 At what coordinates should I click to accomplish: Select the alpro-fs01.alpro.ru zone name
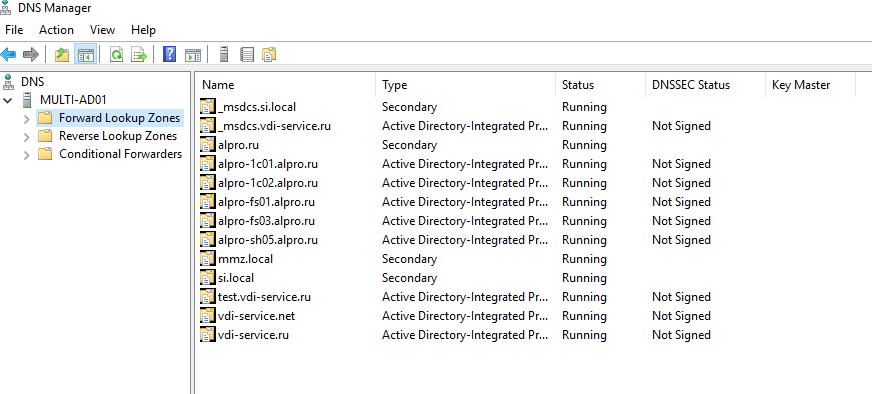pos(266,202)
